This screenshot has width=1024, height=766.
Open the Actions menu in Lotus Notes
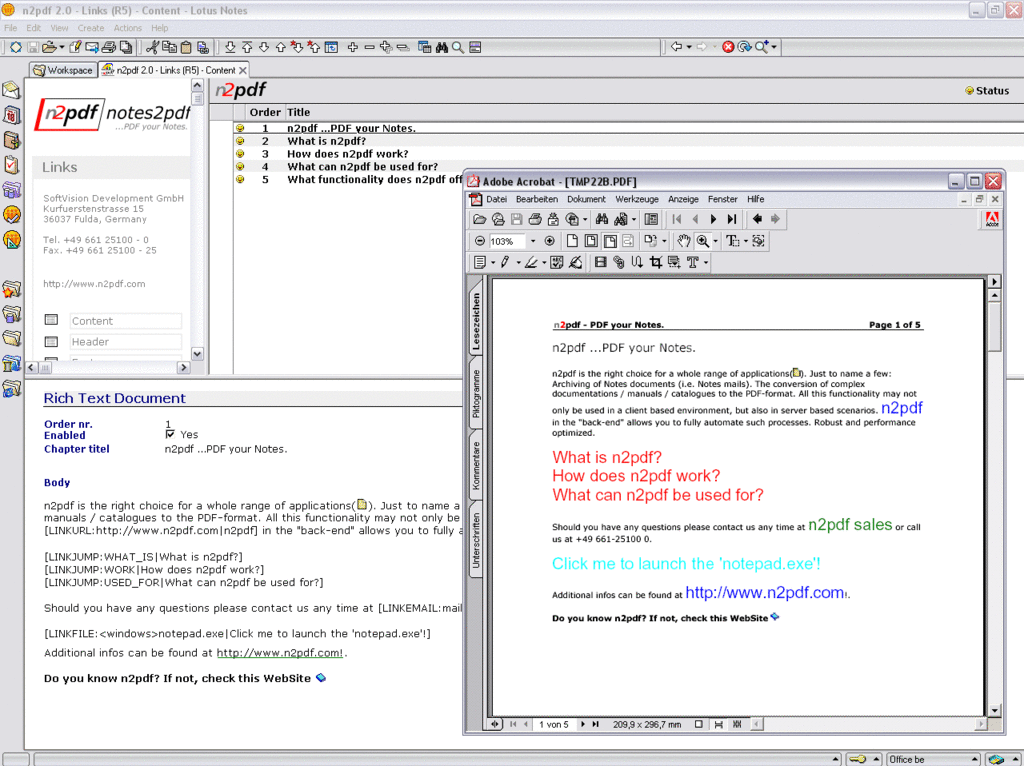coord(127,28)
